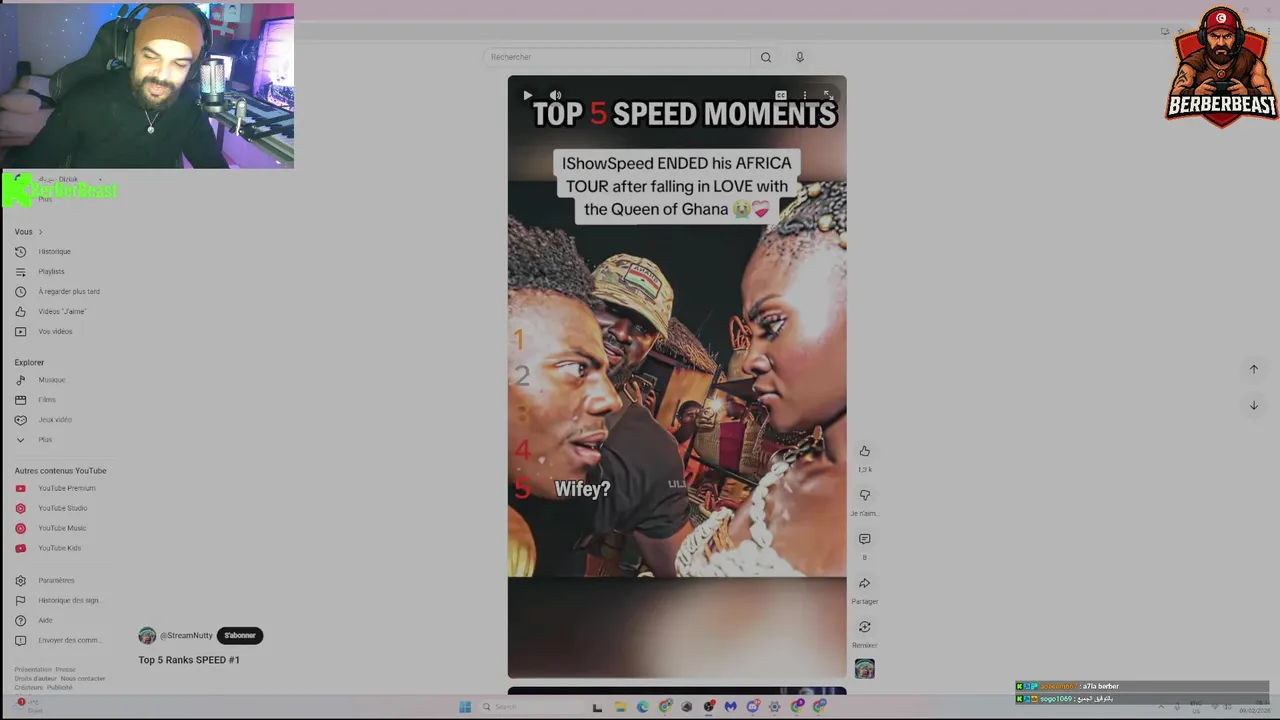Image resolution: width=1280 pixels, height=720 pixels.
Task: Open Malwarebytes from the taskbar
Action: click(x=731, y=707)
